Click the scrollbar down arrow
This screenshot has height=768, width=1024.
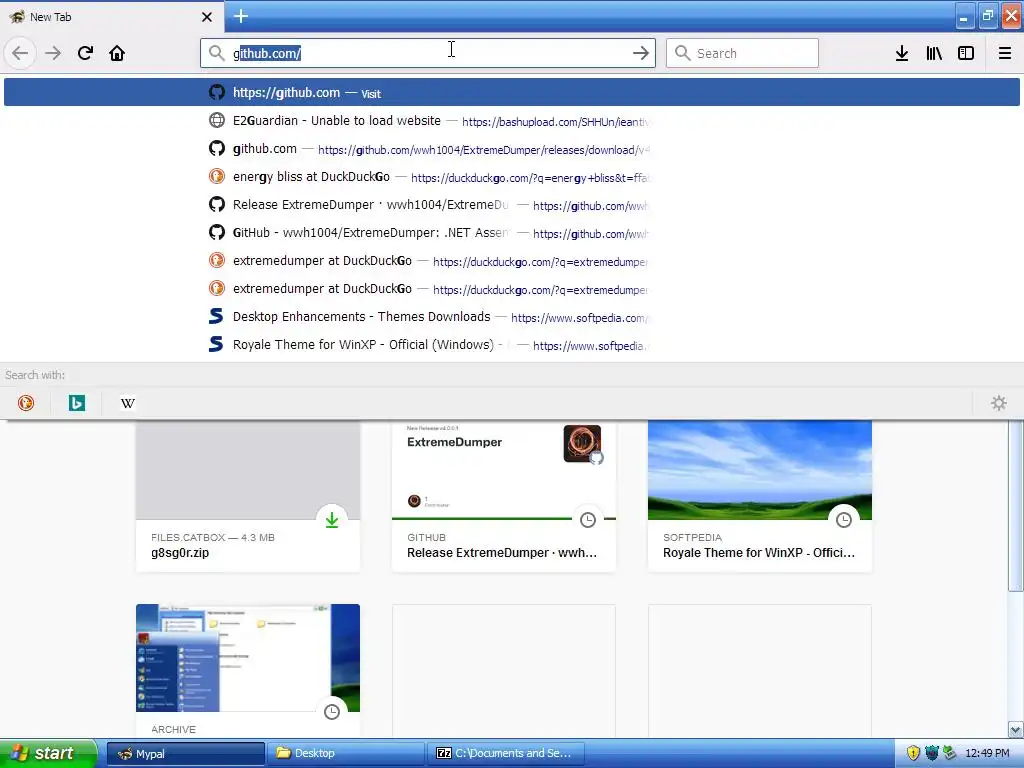click(x=1016, y=729)
